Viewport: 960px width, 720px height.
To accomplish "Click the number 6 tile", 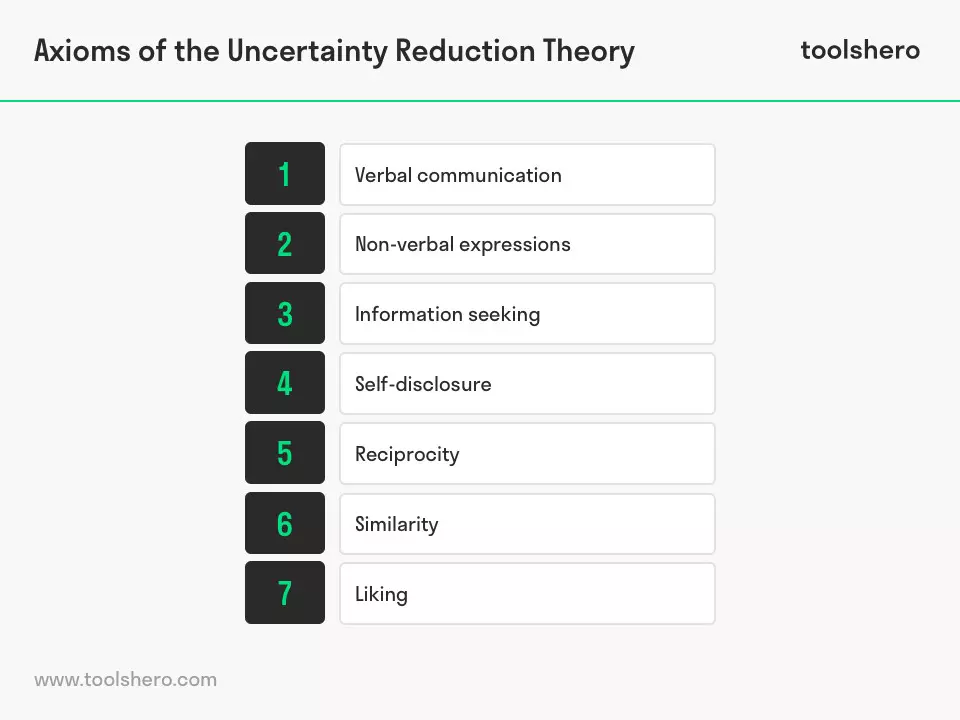I will click(x=285, y=523).
